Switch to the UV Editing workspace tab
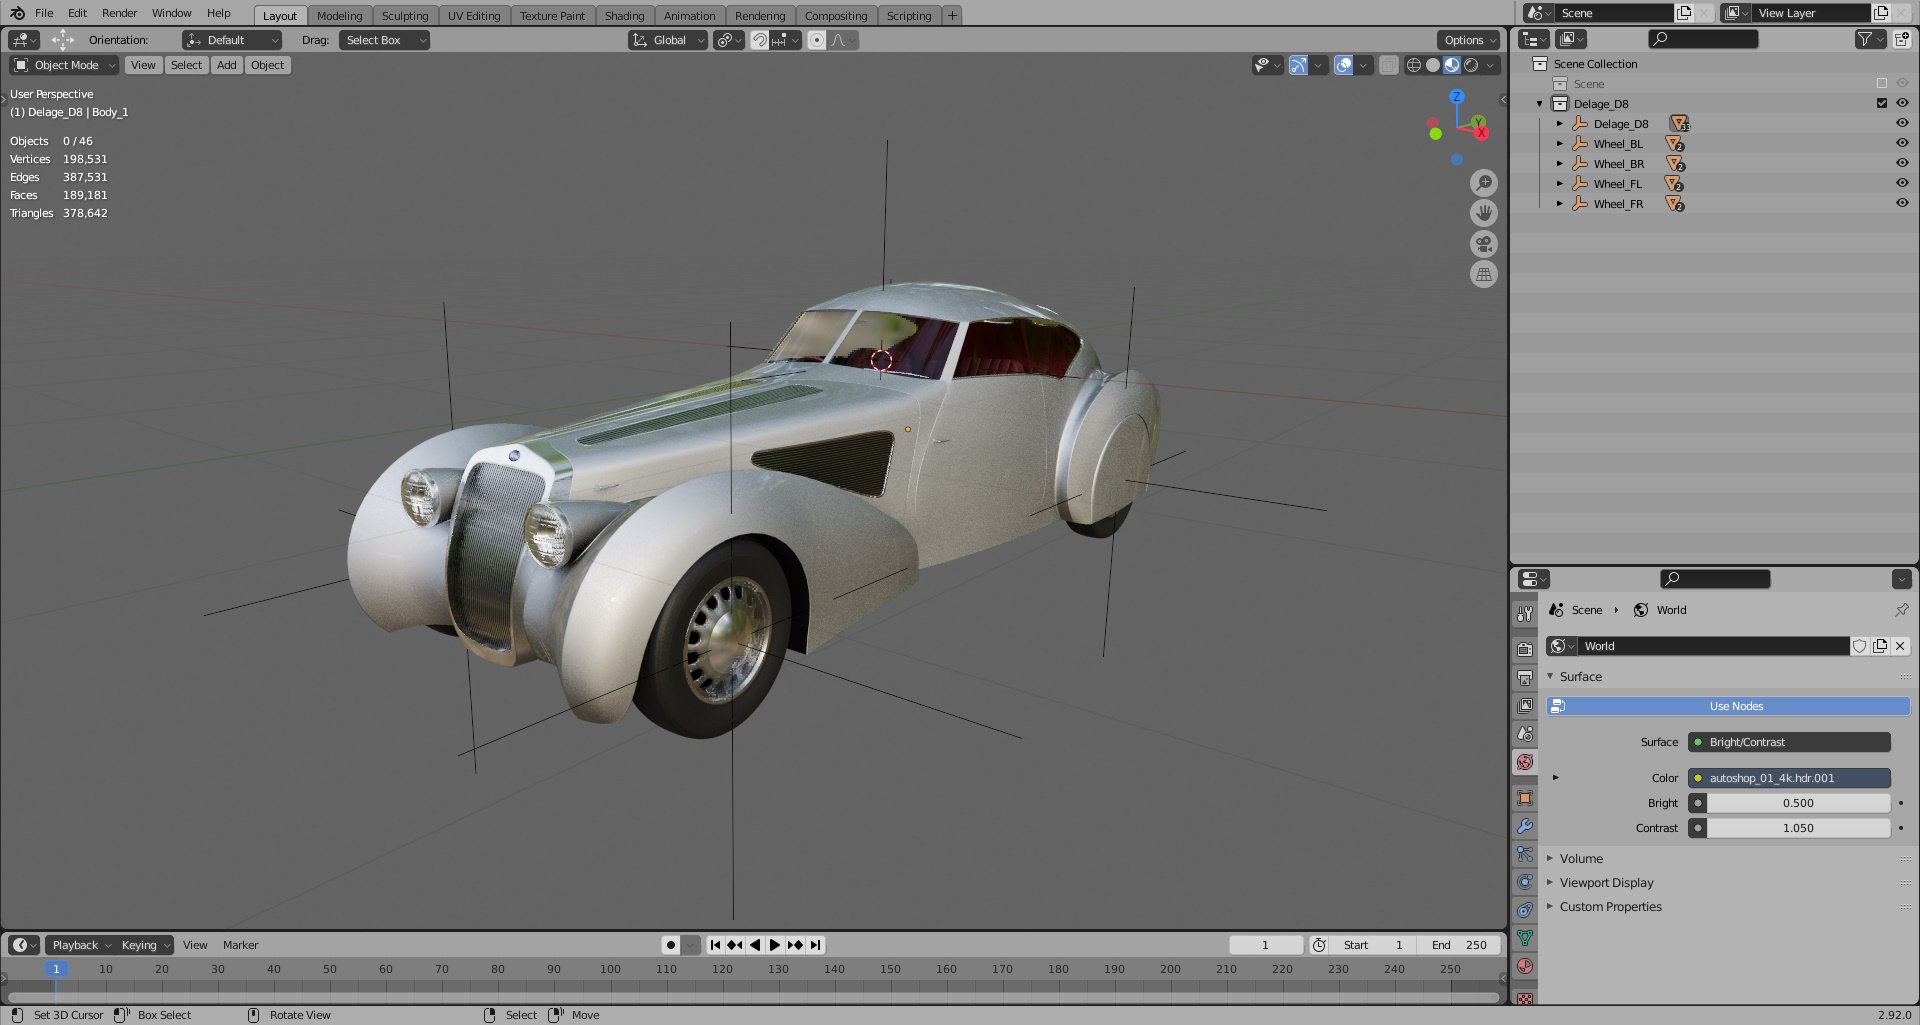 (474, 16)
